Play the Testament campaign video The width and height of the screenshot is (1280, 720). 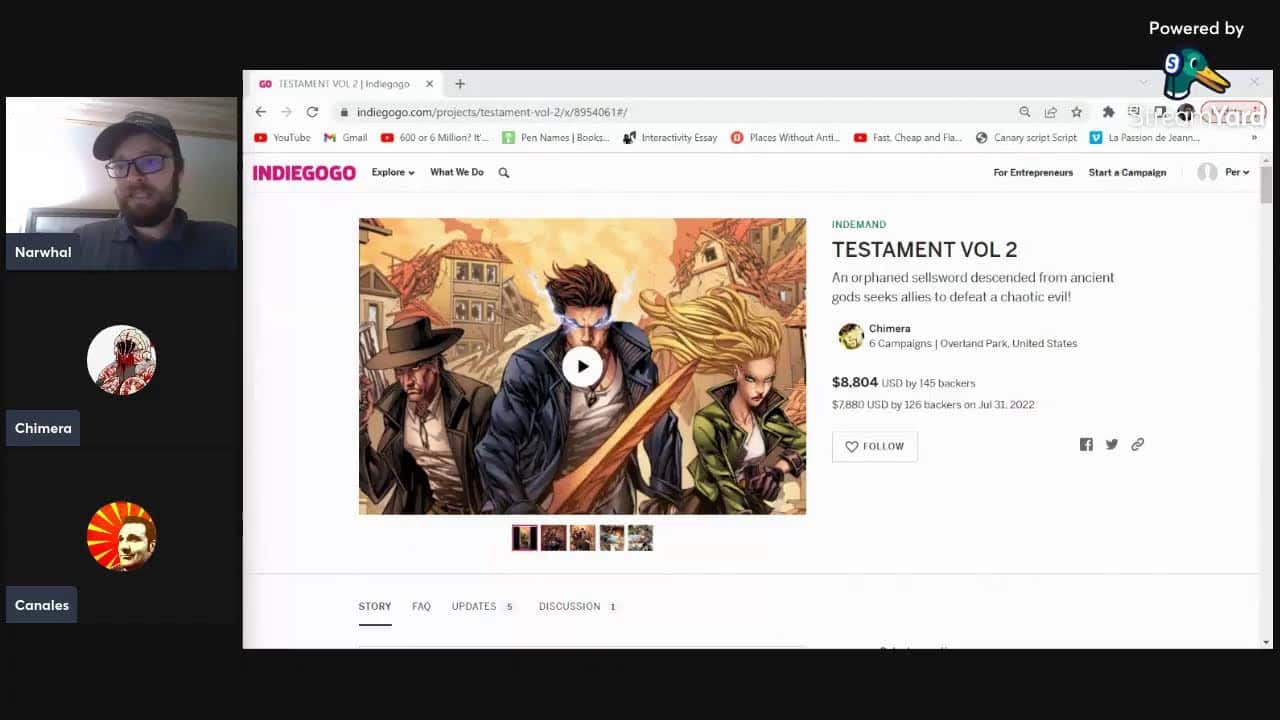click(582, 366)
